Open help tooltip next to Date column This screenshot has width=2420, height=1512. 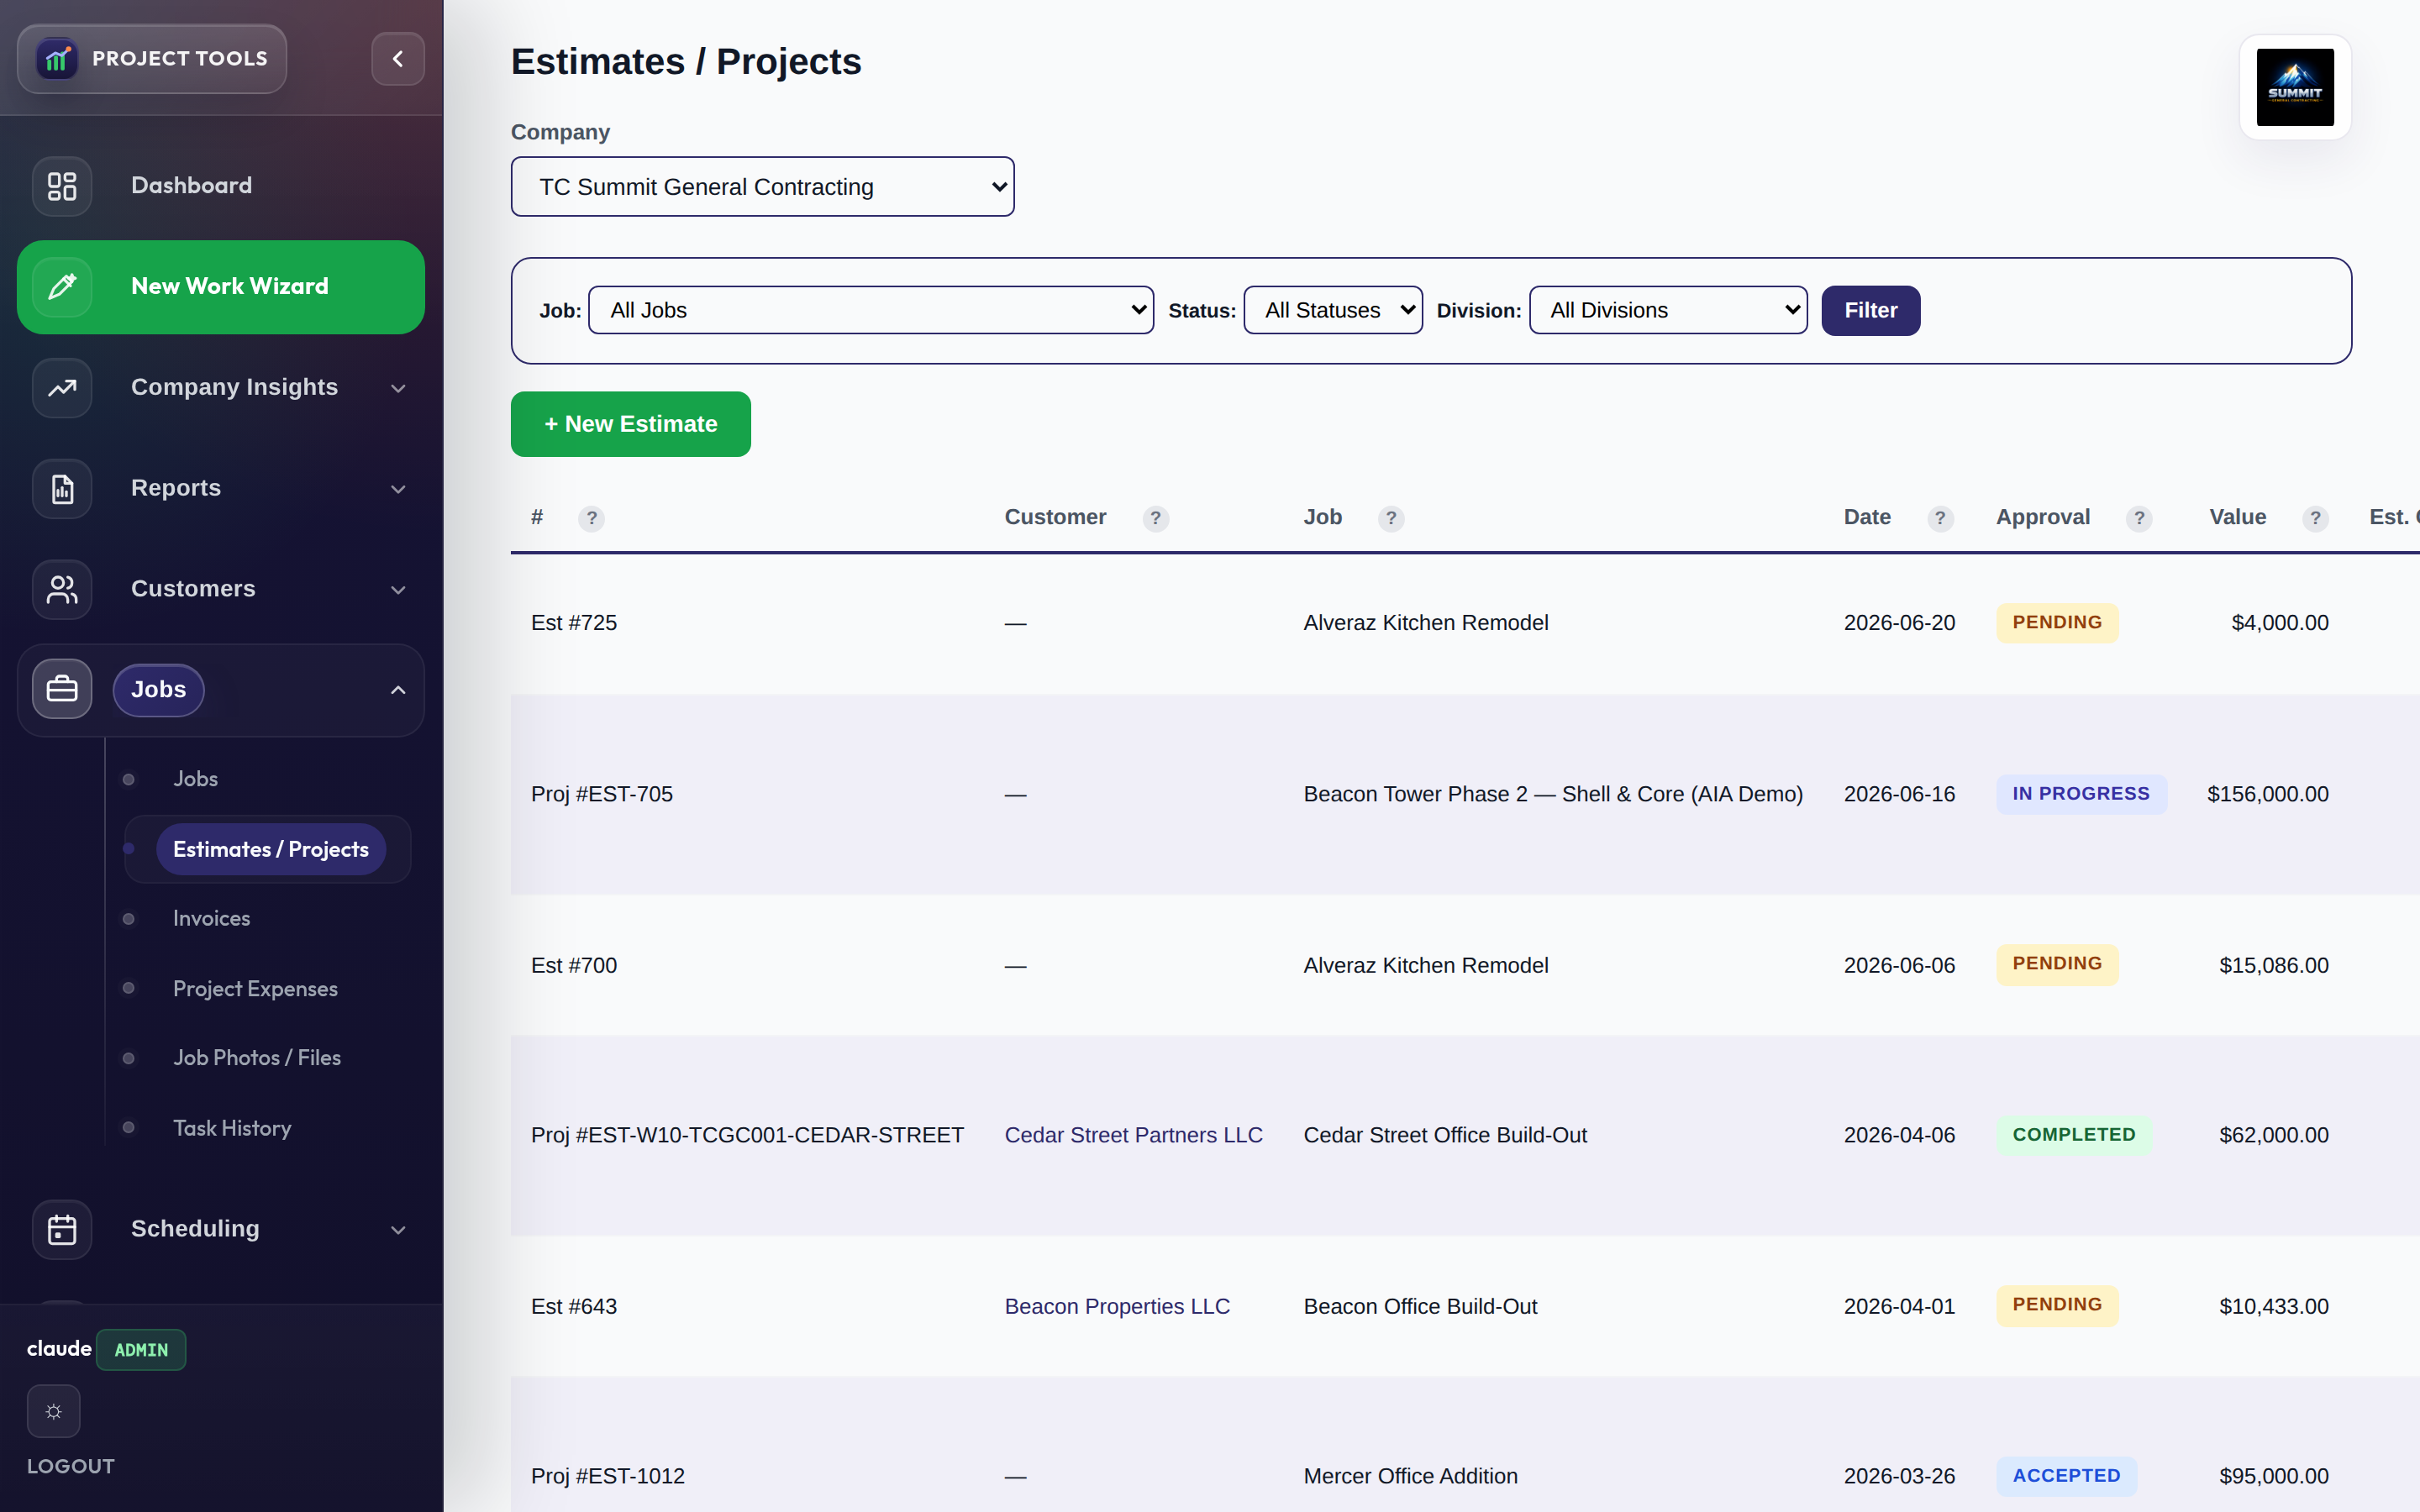(1940, 518)
